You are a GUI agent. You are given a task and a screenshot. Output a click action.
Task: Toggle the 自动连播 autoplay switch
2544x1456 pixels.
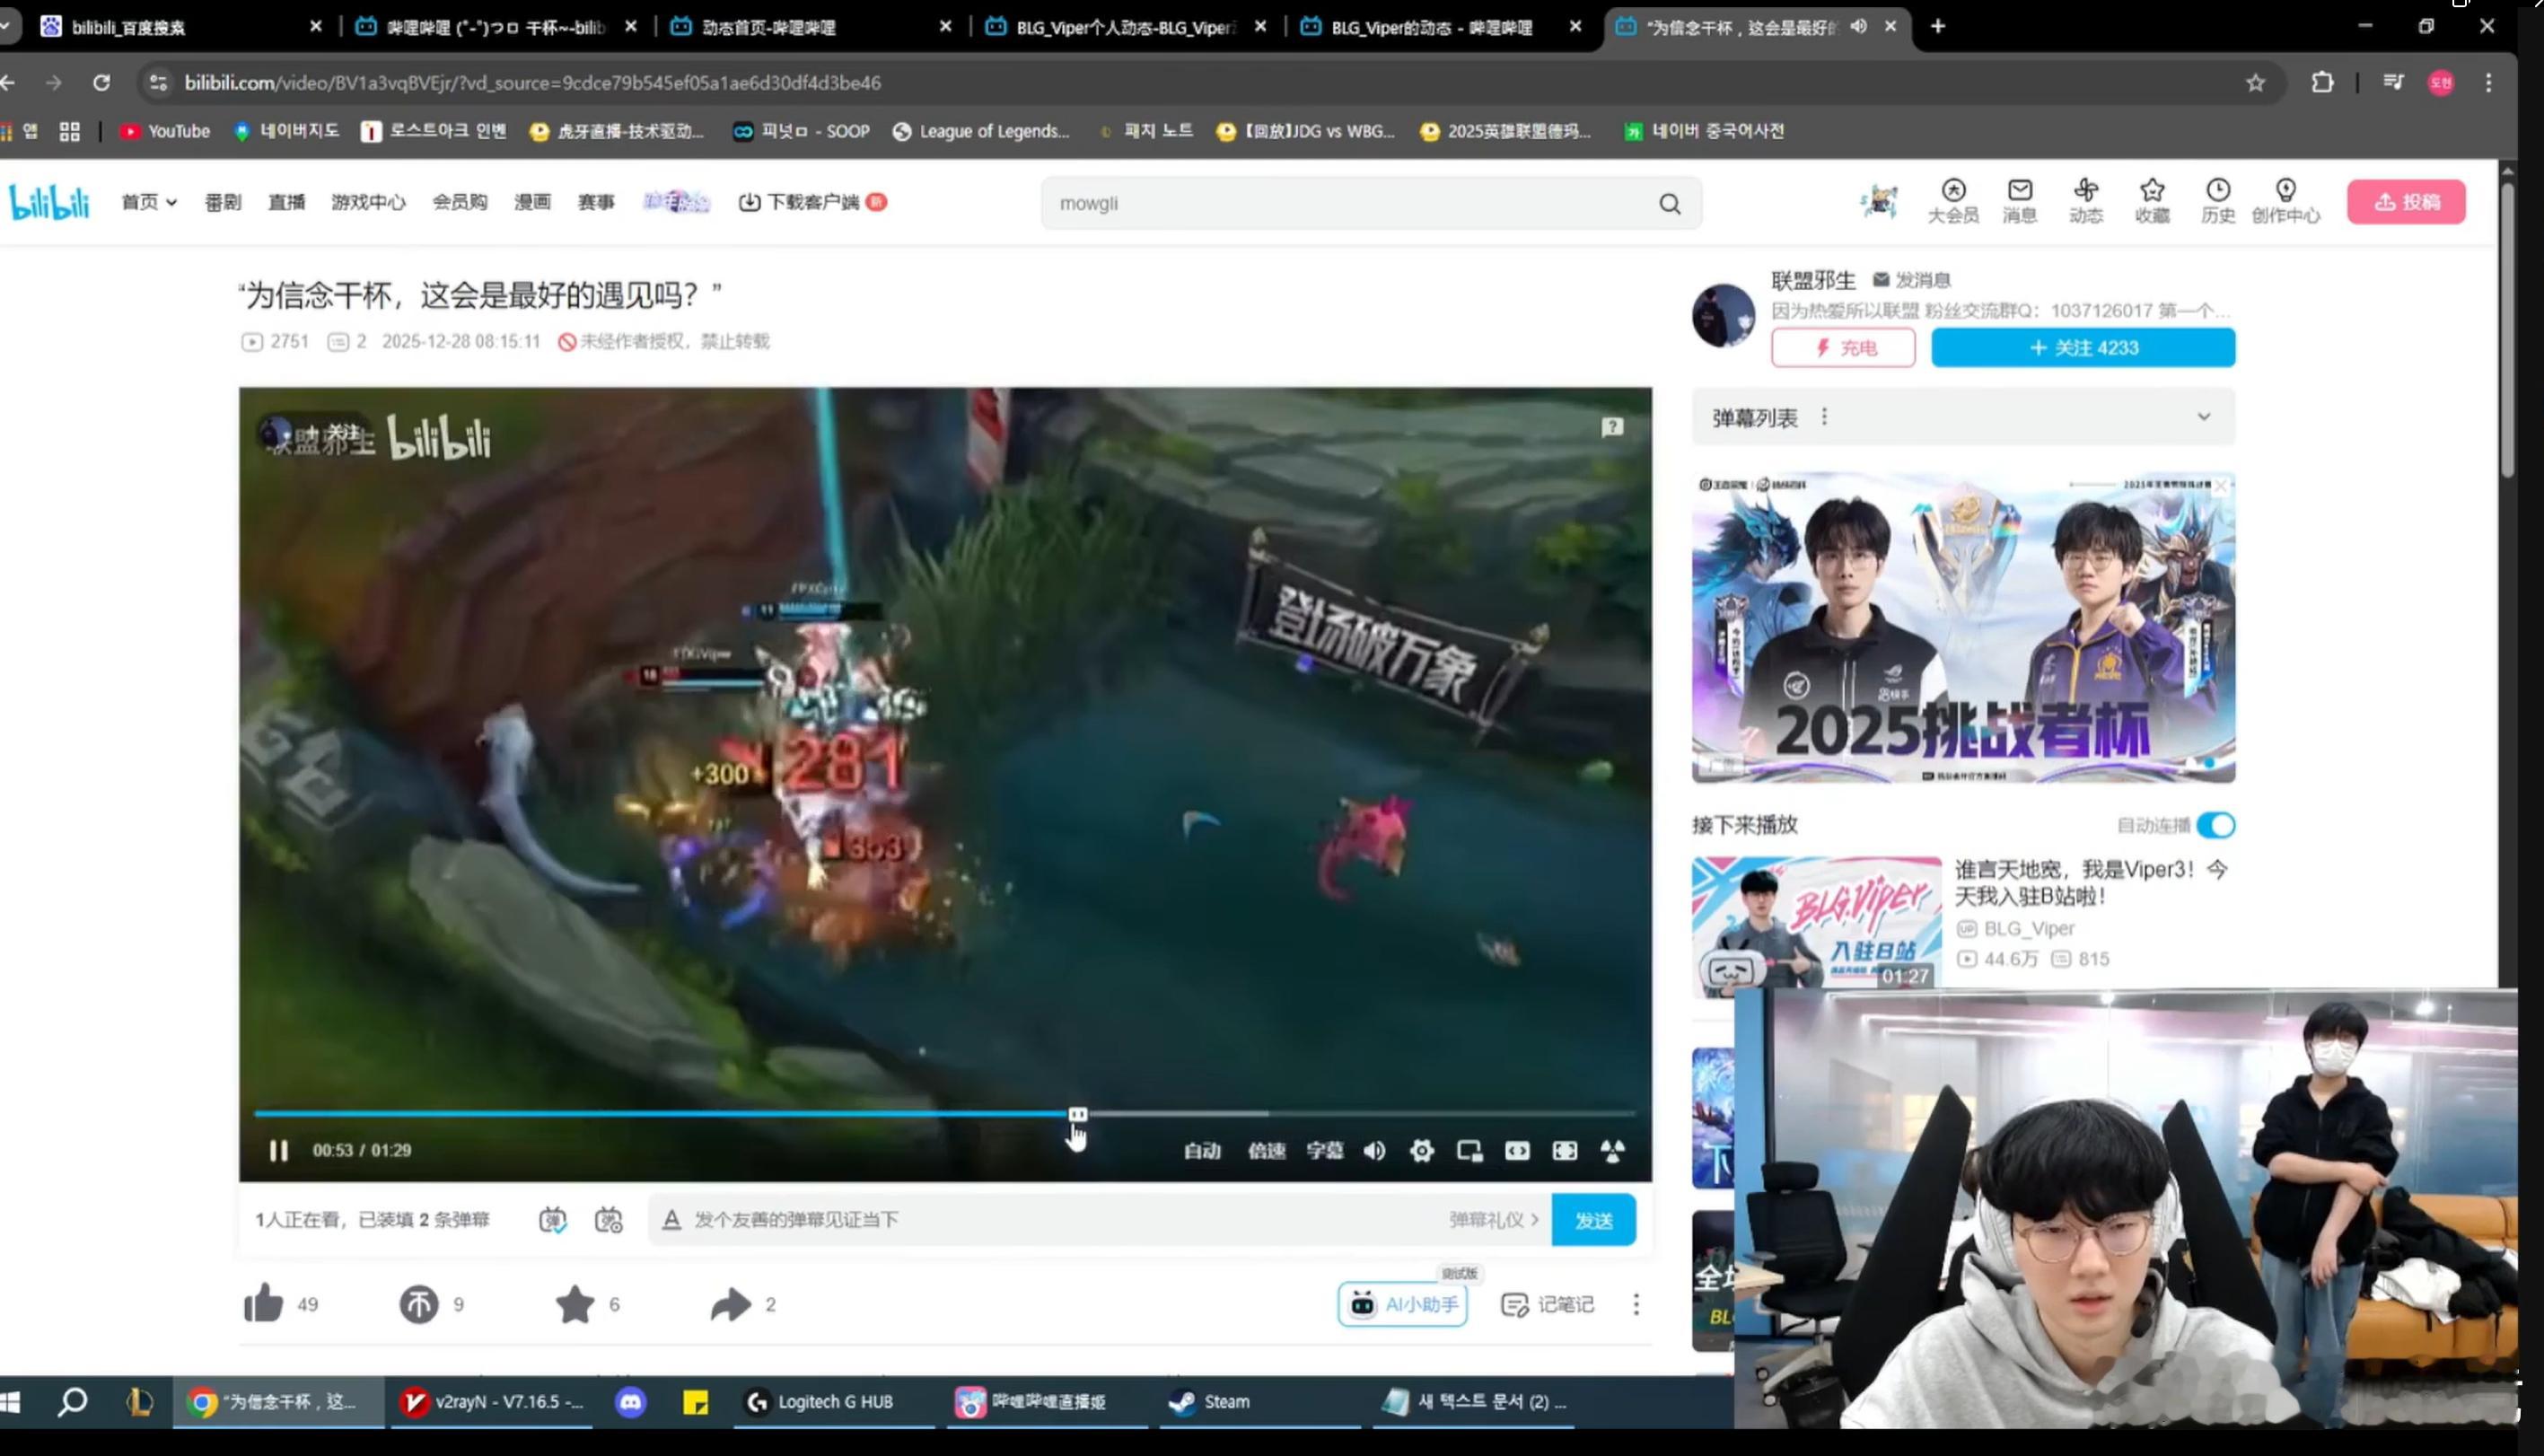click(x=2216, y=826)
